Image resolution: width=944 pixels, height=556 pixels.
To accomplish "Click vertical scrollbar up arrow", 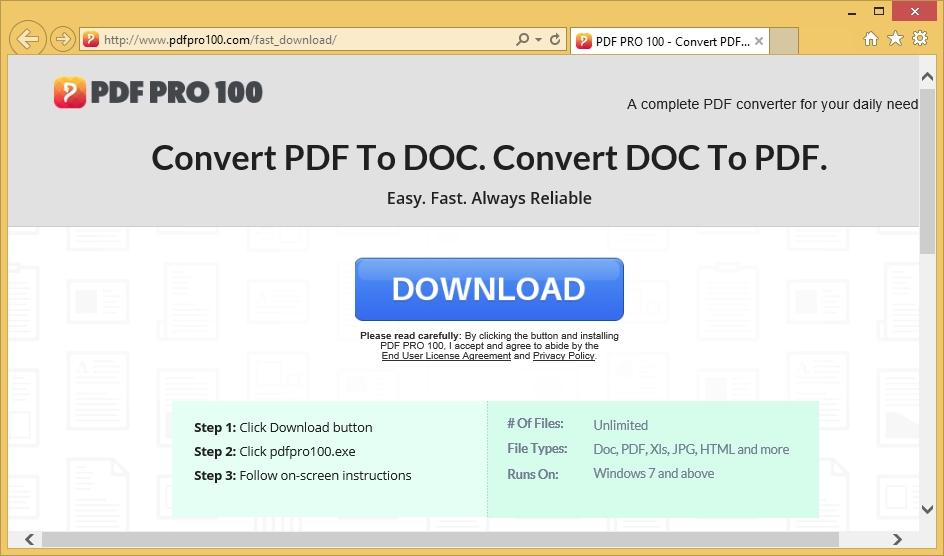I will 927,77.
